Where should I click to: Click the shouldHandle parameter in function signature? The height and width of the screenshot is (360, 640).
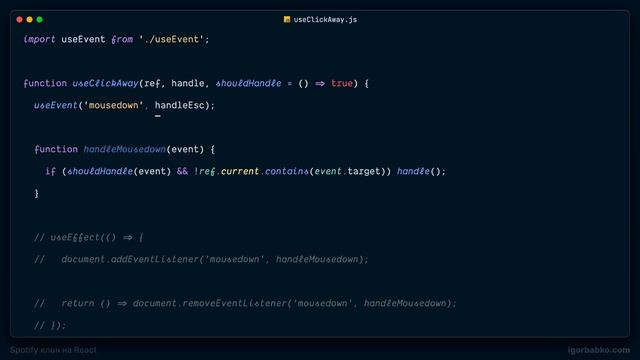coord(248,83)
